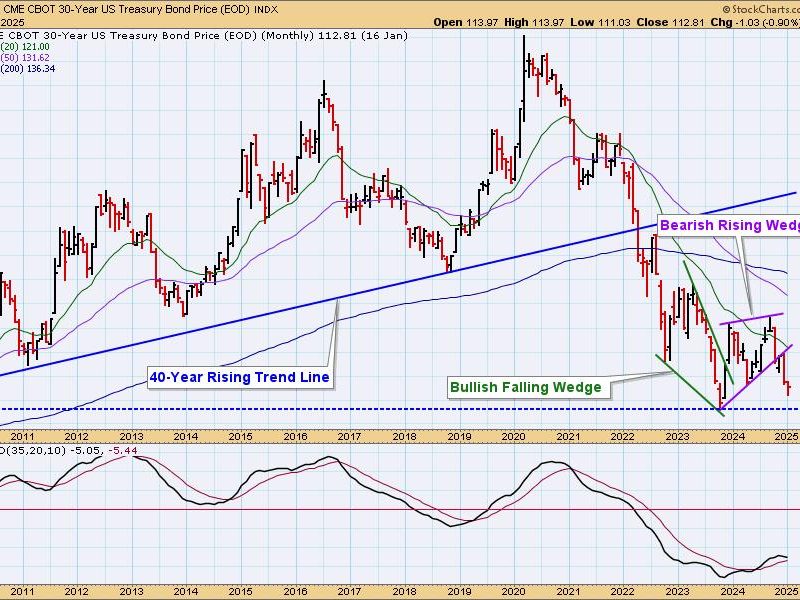800x600 pixels.
Task: Click '2013' on the price panel year axis
Action: click(x=131, y=437)
